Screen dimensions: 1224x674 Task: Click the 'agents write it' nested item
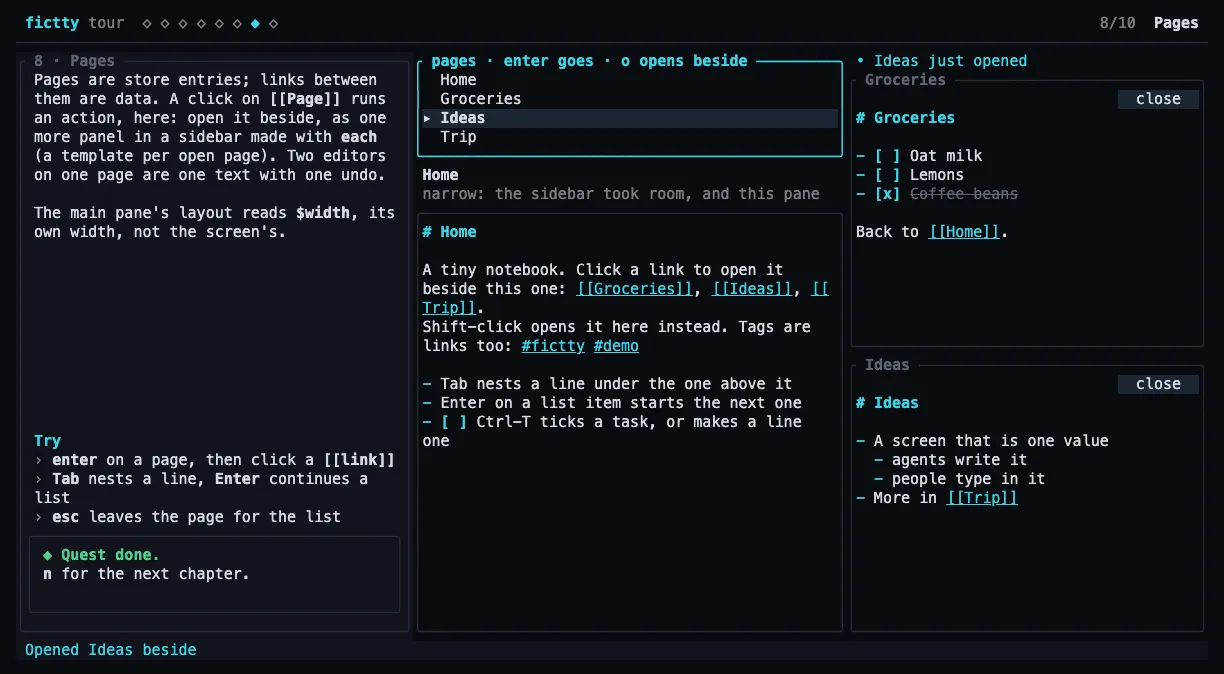click(x=950, y=460)
